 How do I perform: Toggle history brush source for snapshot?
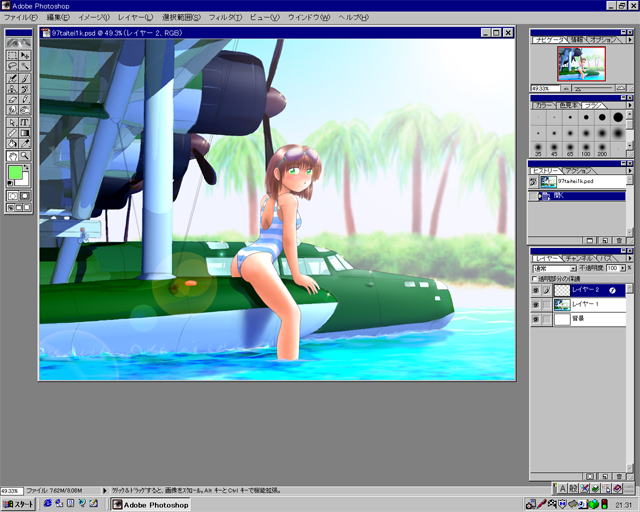click(533, 182)
